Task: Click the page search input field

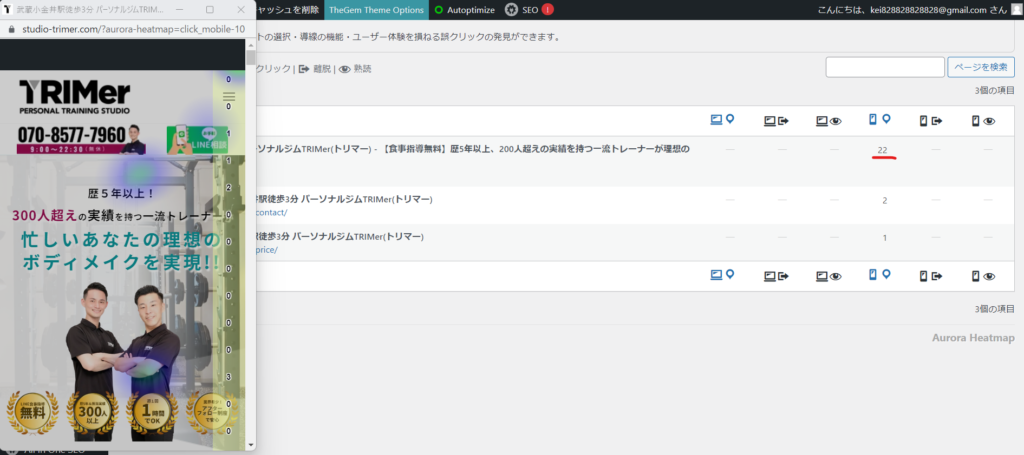Action: click(885, 67)
